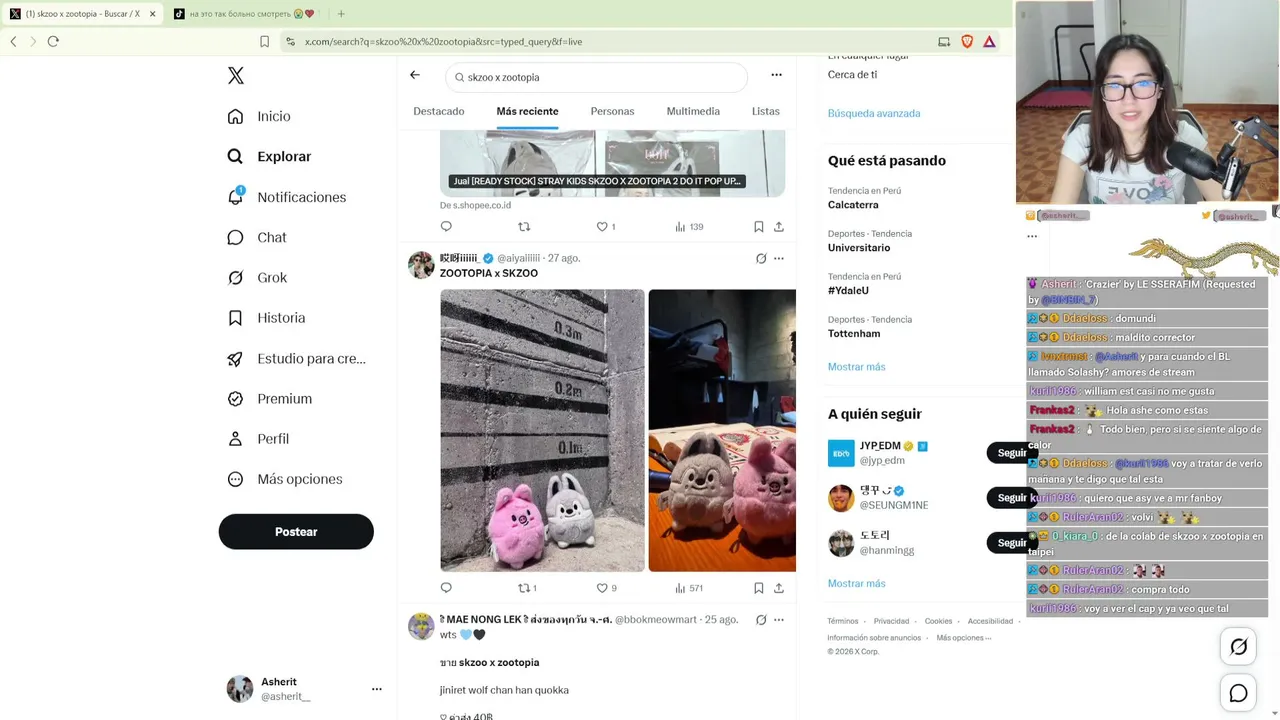Open more options on MAE NONG LEK post
The height and width of the screenshot is (720, 1280).
point(779,620)
